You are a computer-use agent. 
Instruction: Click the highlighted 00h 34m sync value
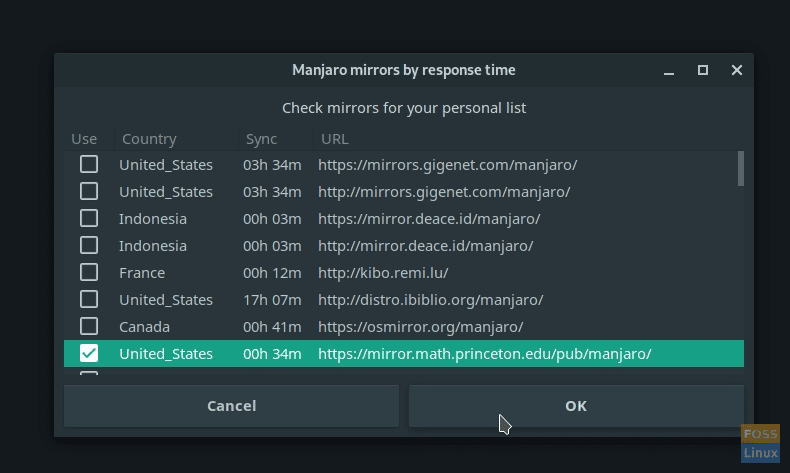(272, 354)
